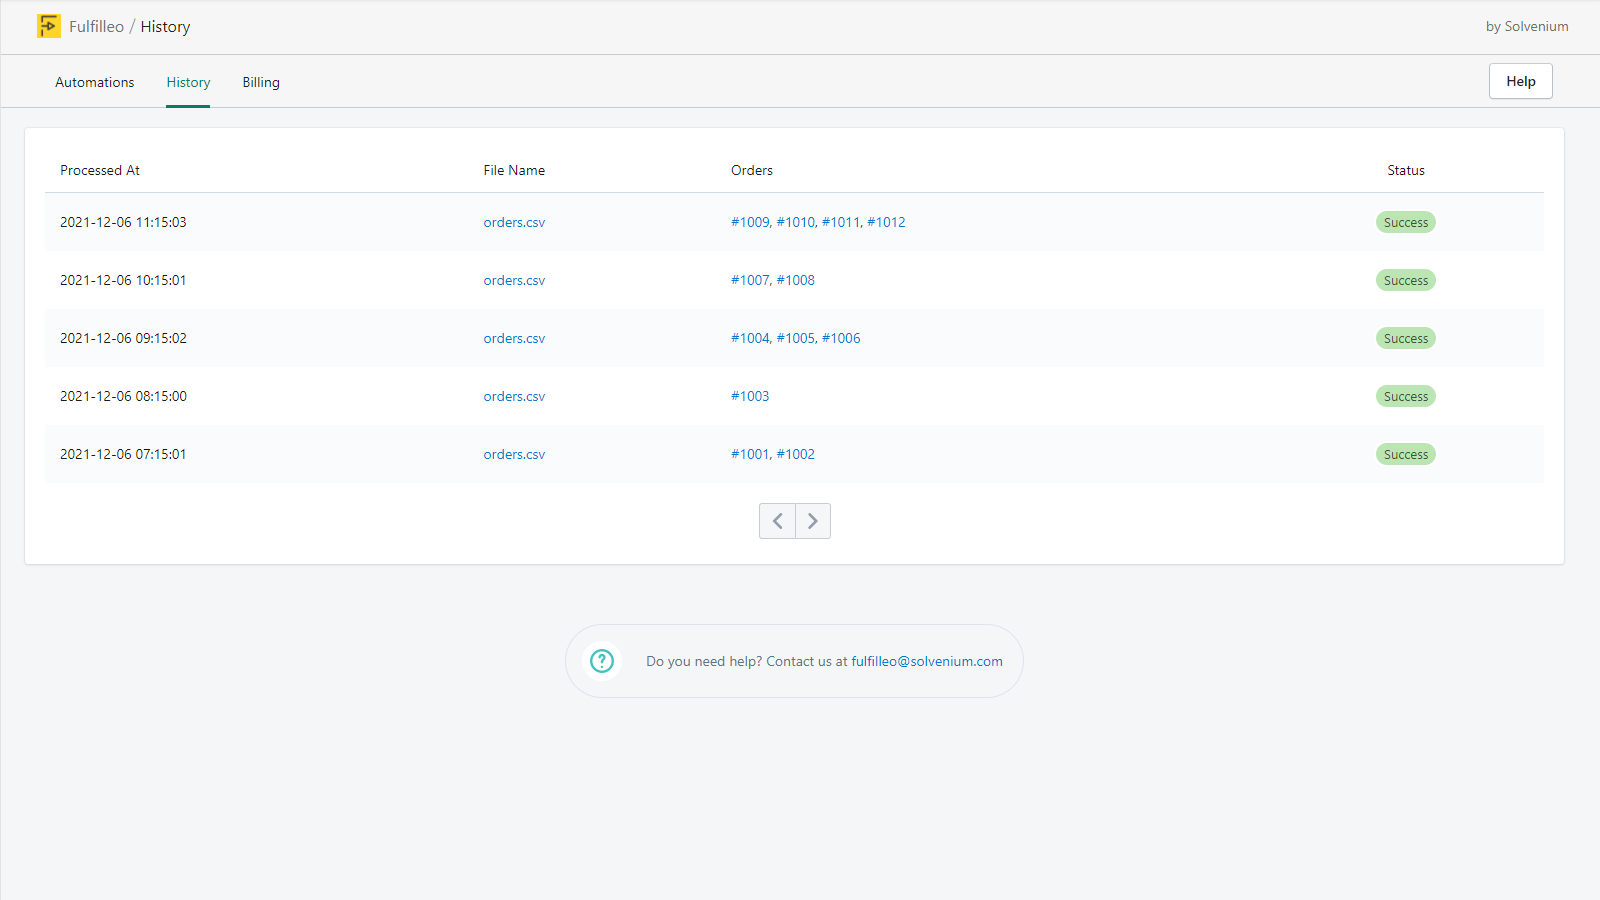Click Success badge for 07:15:01 row
1600x900 pixels.
pyautogui.click(x=1405, y=454)
